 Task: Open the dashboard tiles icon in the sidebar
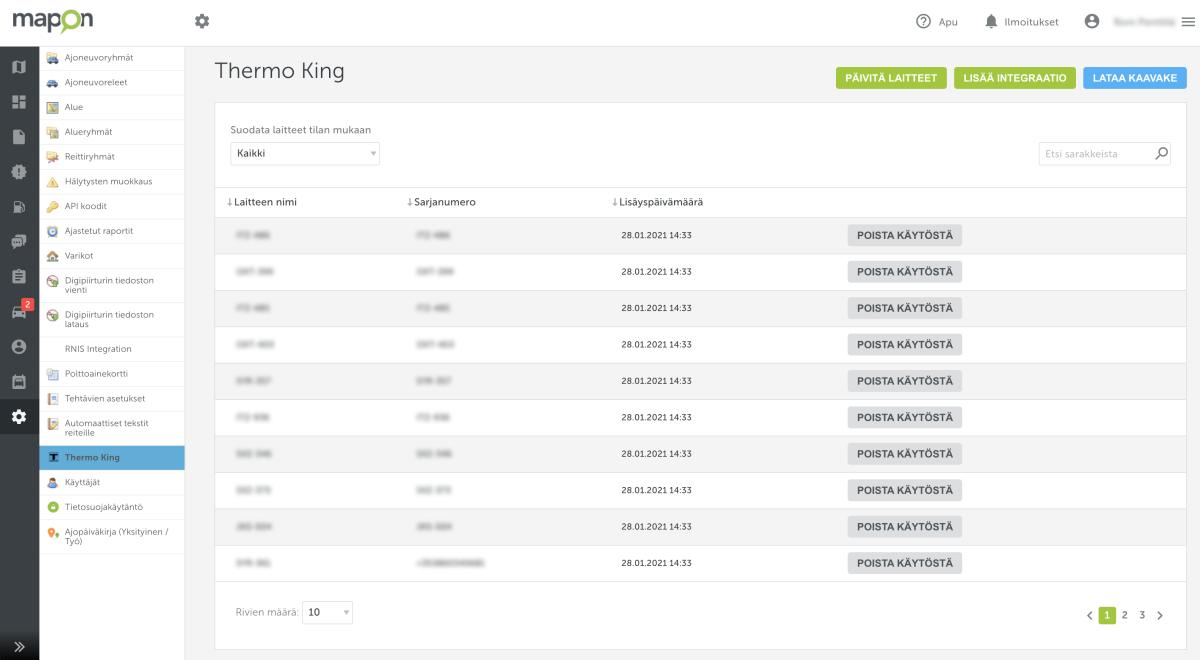tap(19, 102)
